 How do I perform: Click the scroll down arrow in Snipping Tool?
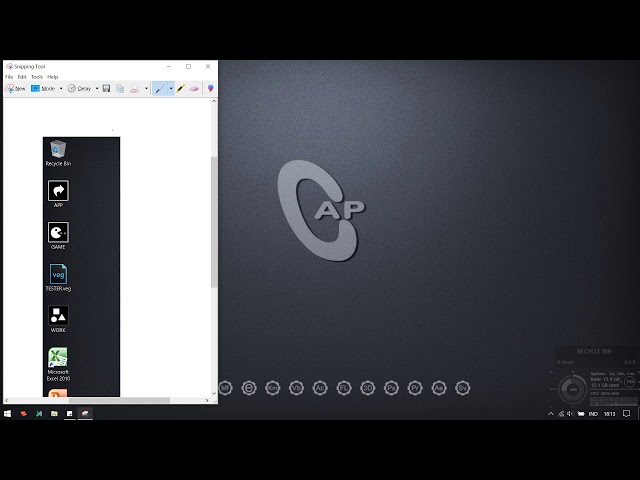214,393
